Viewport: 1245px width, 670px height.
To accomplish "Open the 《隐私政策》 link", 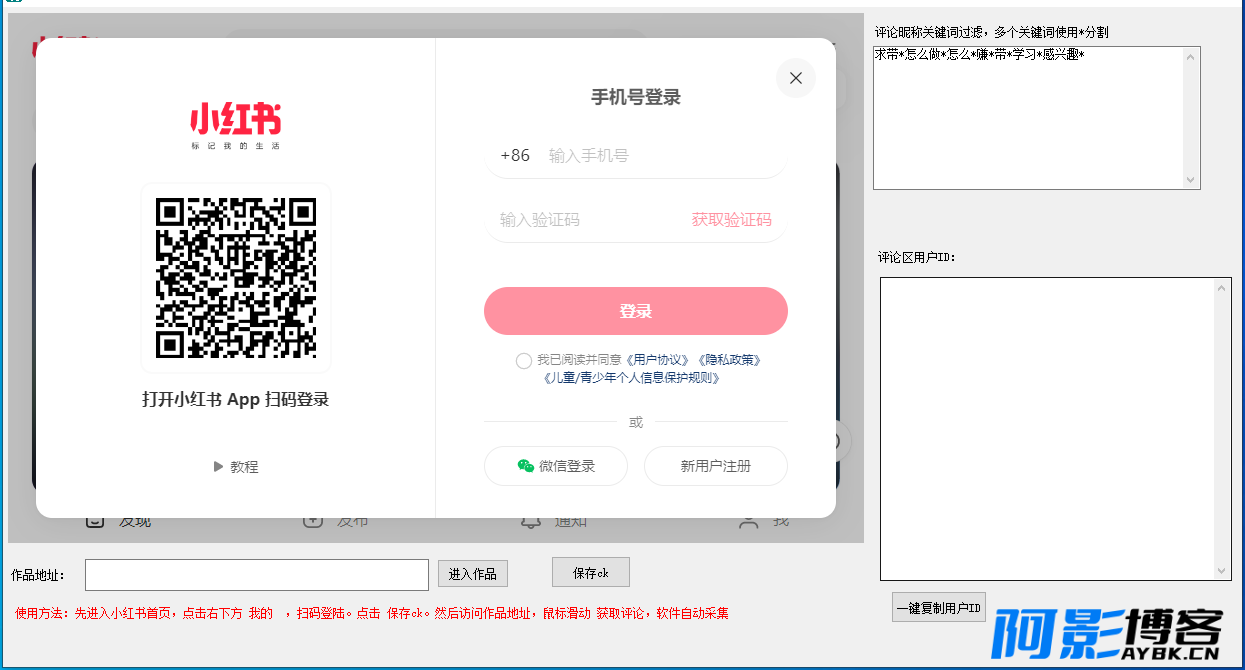I will coord(729,360).
